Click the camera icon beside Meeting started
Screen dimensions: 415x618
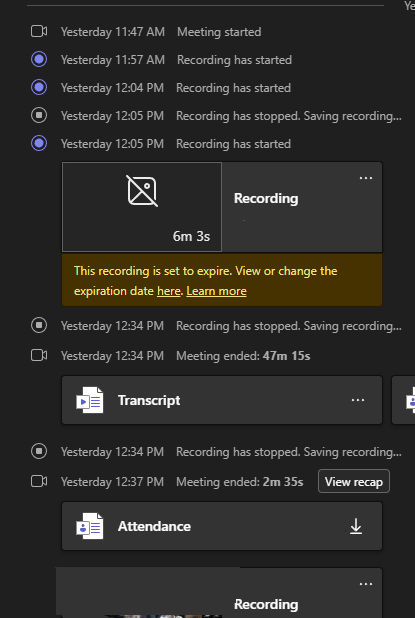(x=39, y=32)
